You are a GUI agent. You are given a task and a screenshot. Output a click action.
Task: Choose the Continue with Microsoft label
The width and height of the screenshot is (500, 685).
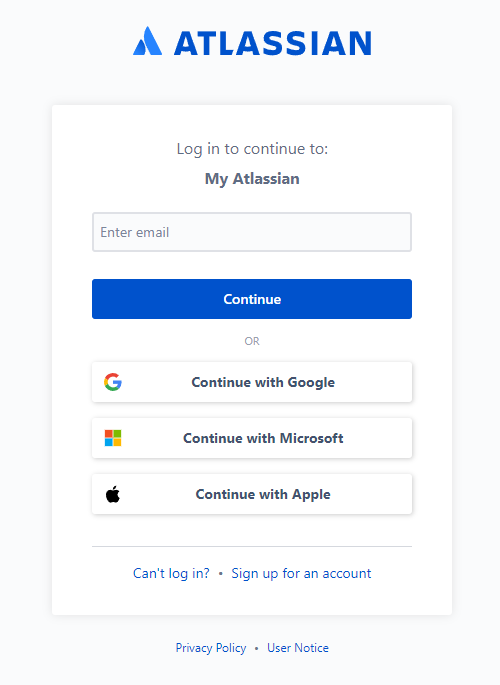click(263, 438)
